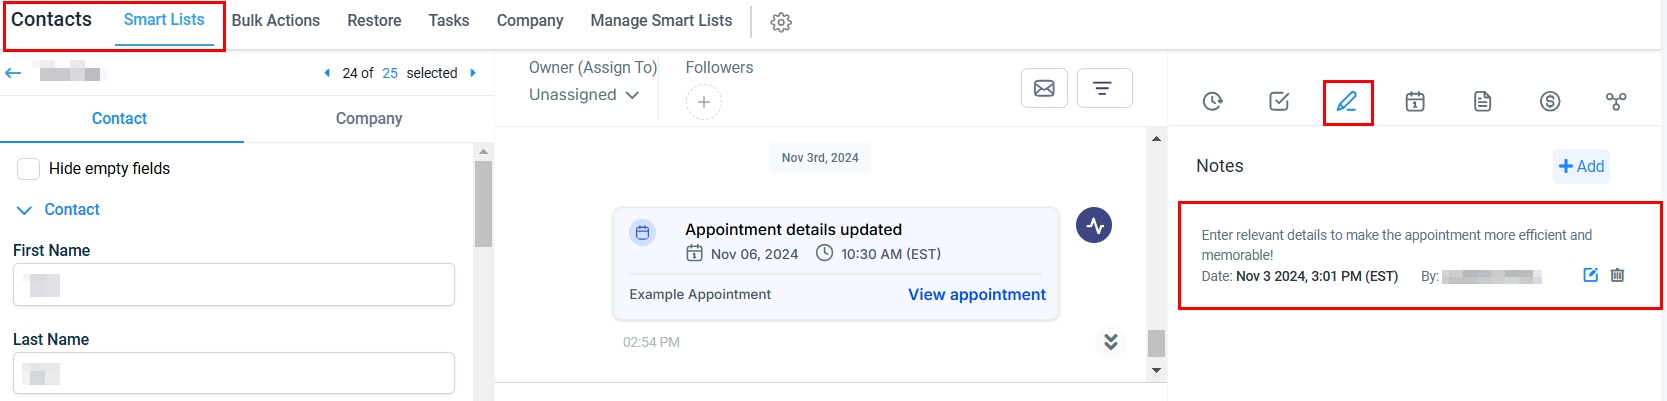
Task: Open the documents file icon
Action: [1482, 101]
